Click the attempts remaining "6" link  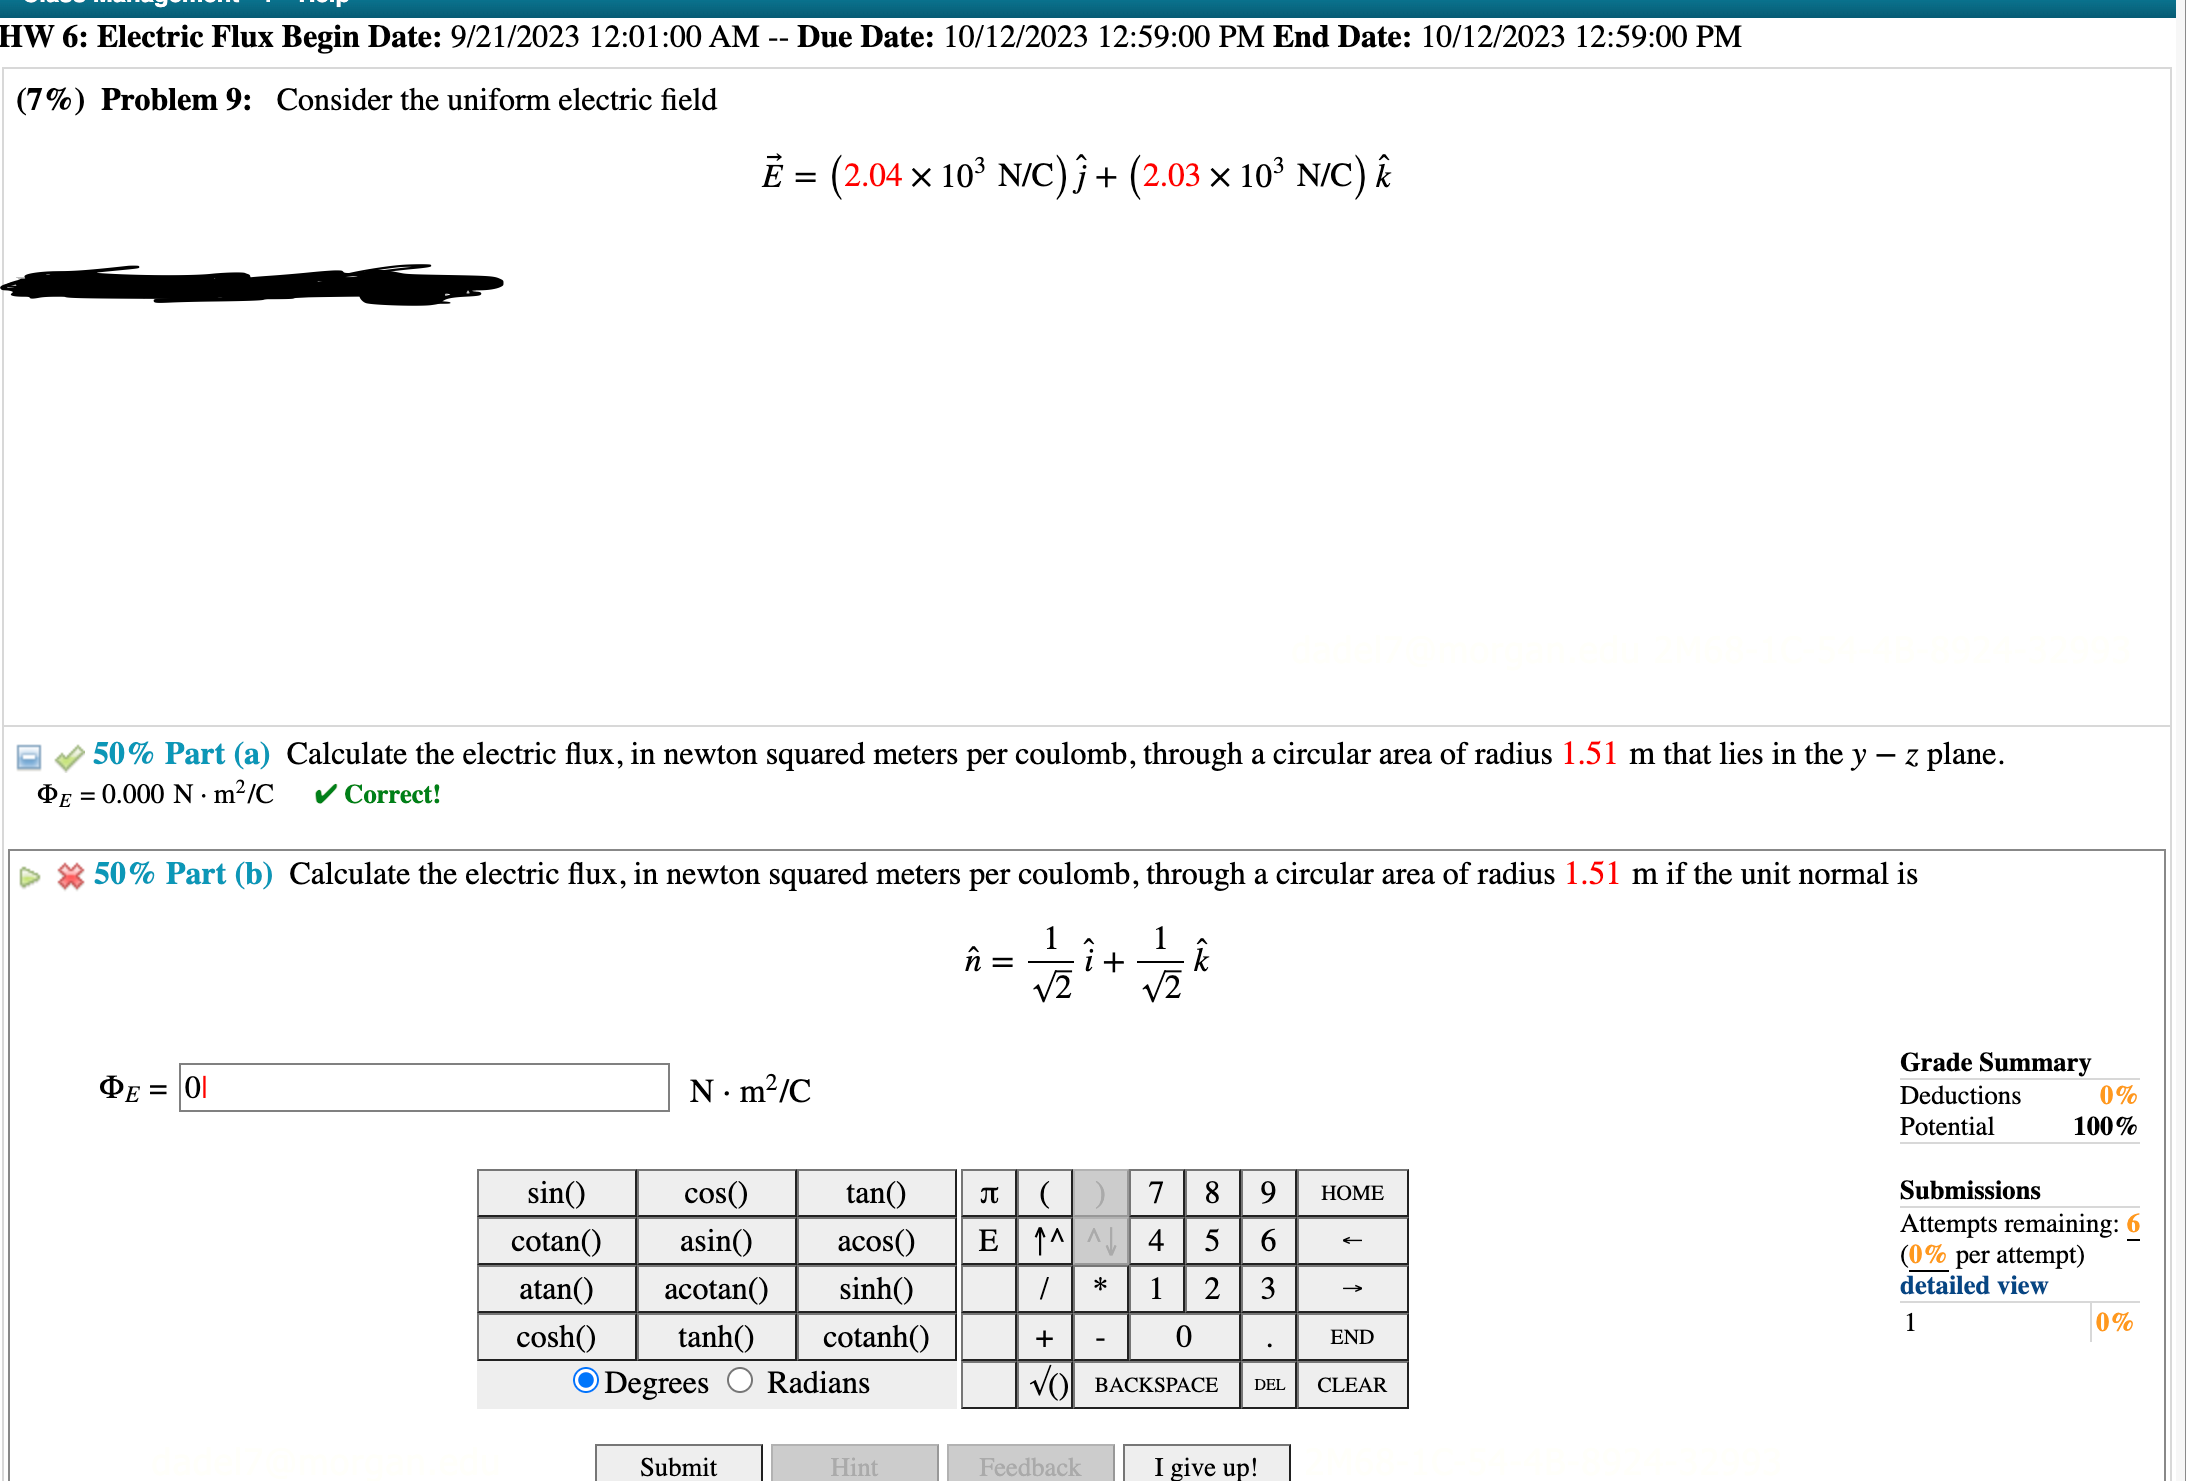(x=2133, y=1223)
